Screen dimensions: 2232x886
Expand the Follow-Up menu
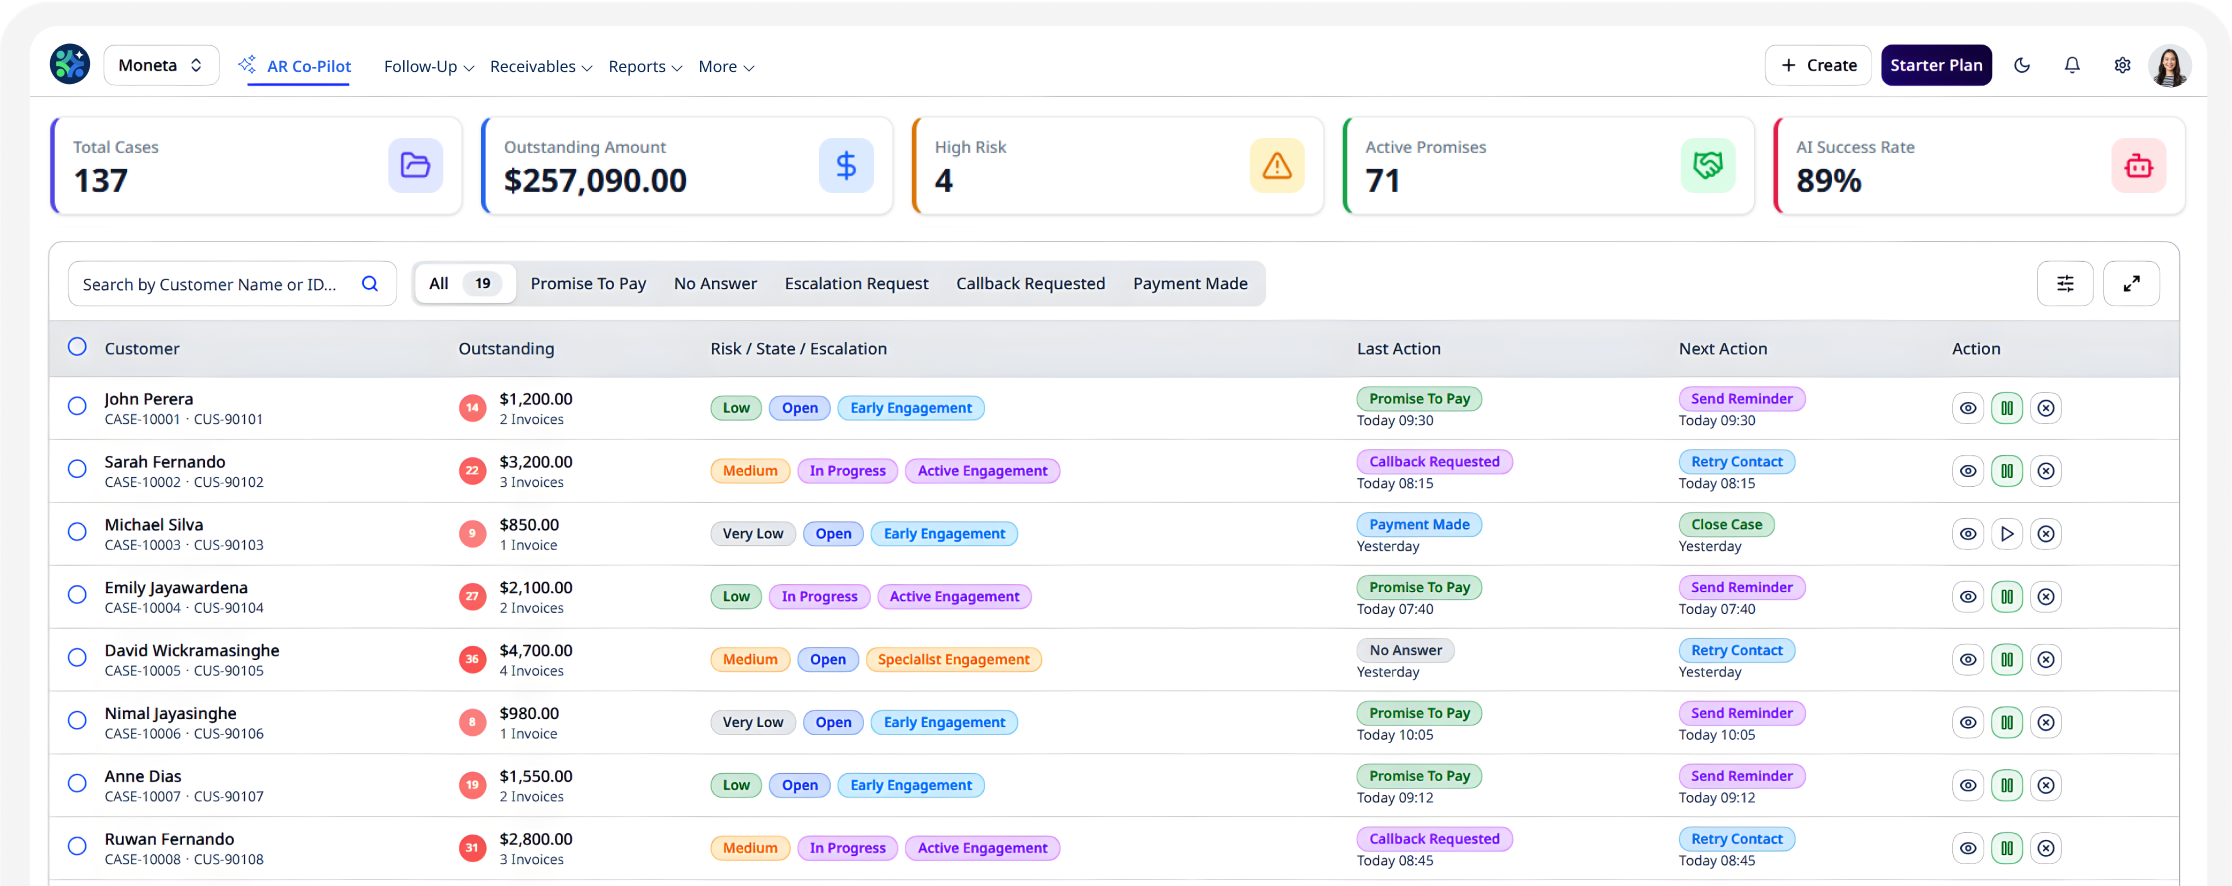click(x=429, y=66)
